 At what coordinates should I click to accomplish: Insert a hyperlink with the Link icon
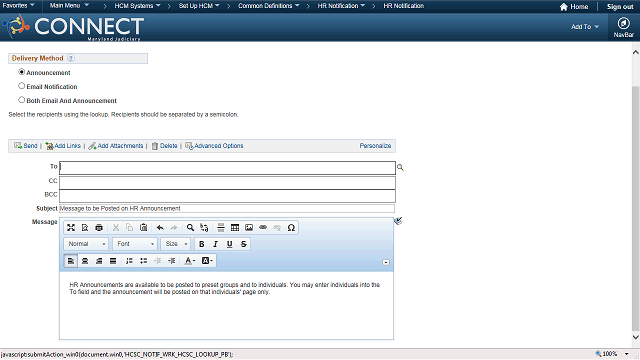coord(263,228)
